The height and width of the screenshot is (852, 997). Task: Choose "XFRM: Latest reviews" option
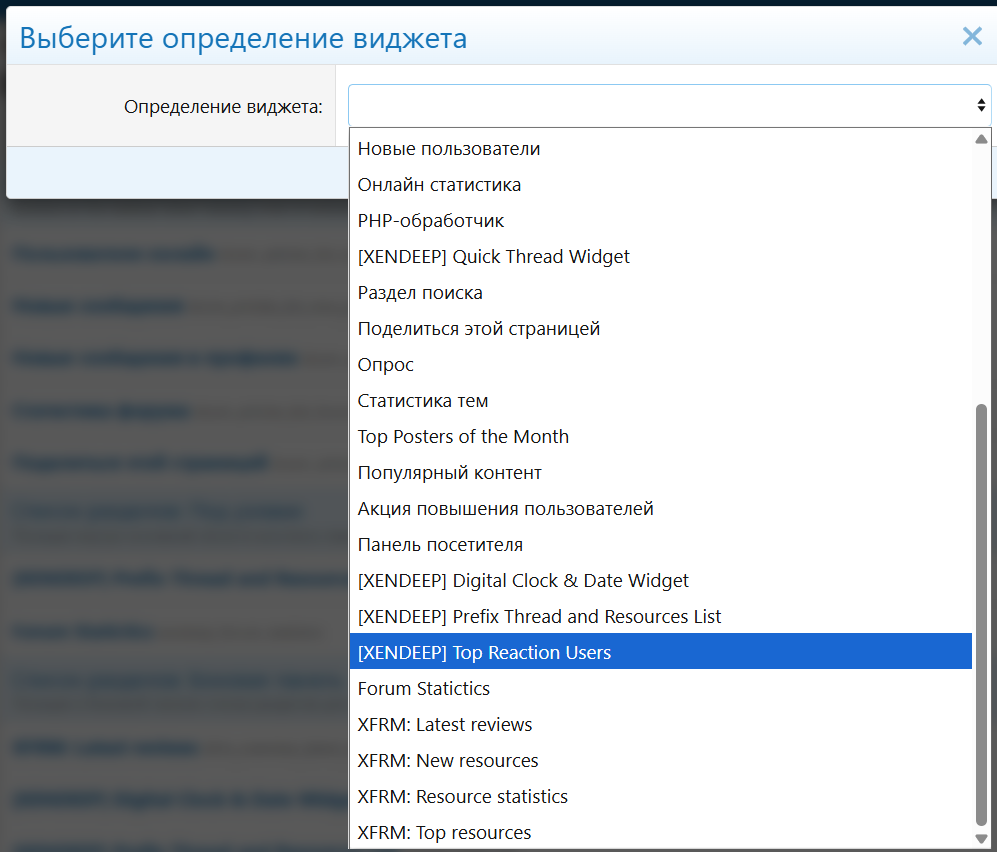445,725
